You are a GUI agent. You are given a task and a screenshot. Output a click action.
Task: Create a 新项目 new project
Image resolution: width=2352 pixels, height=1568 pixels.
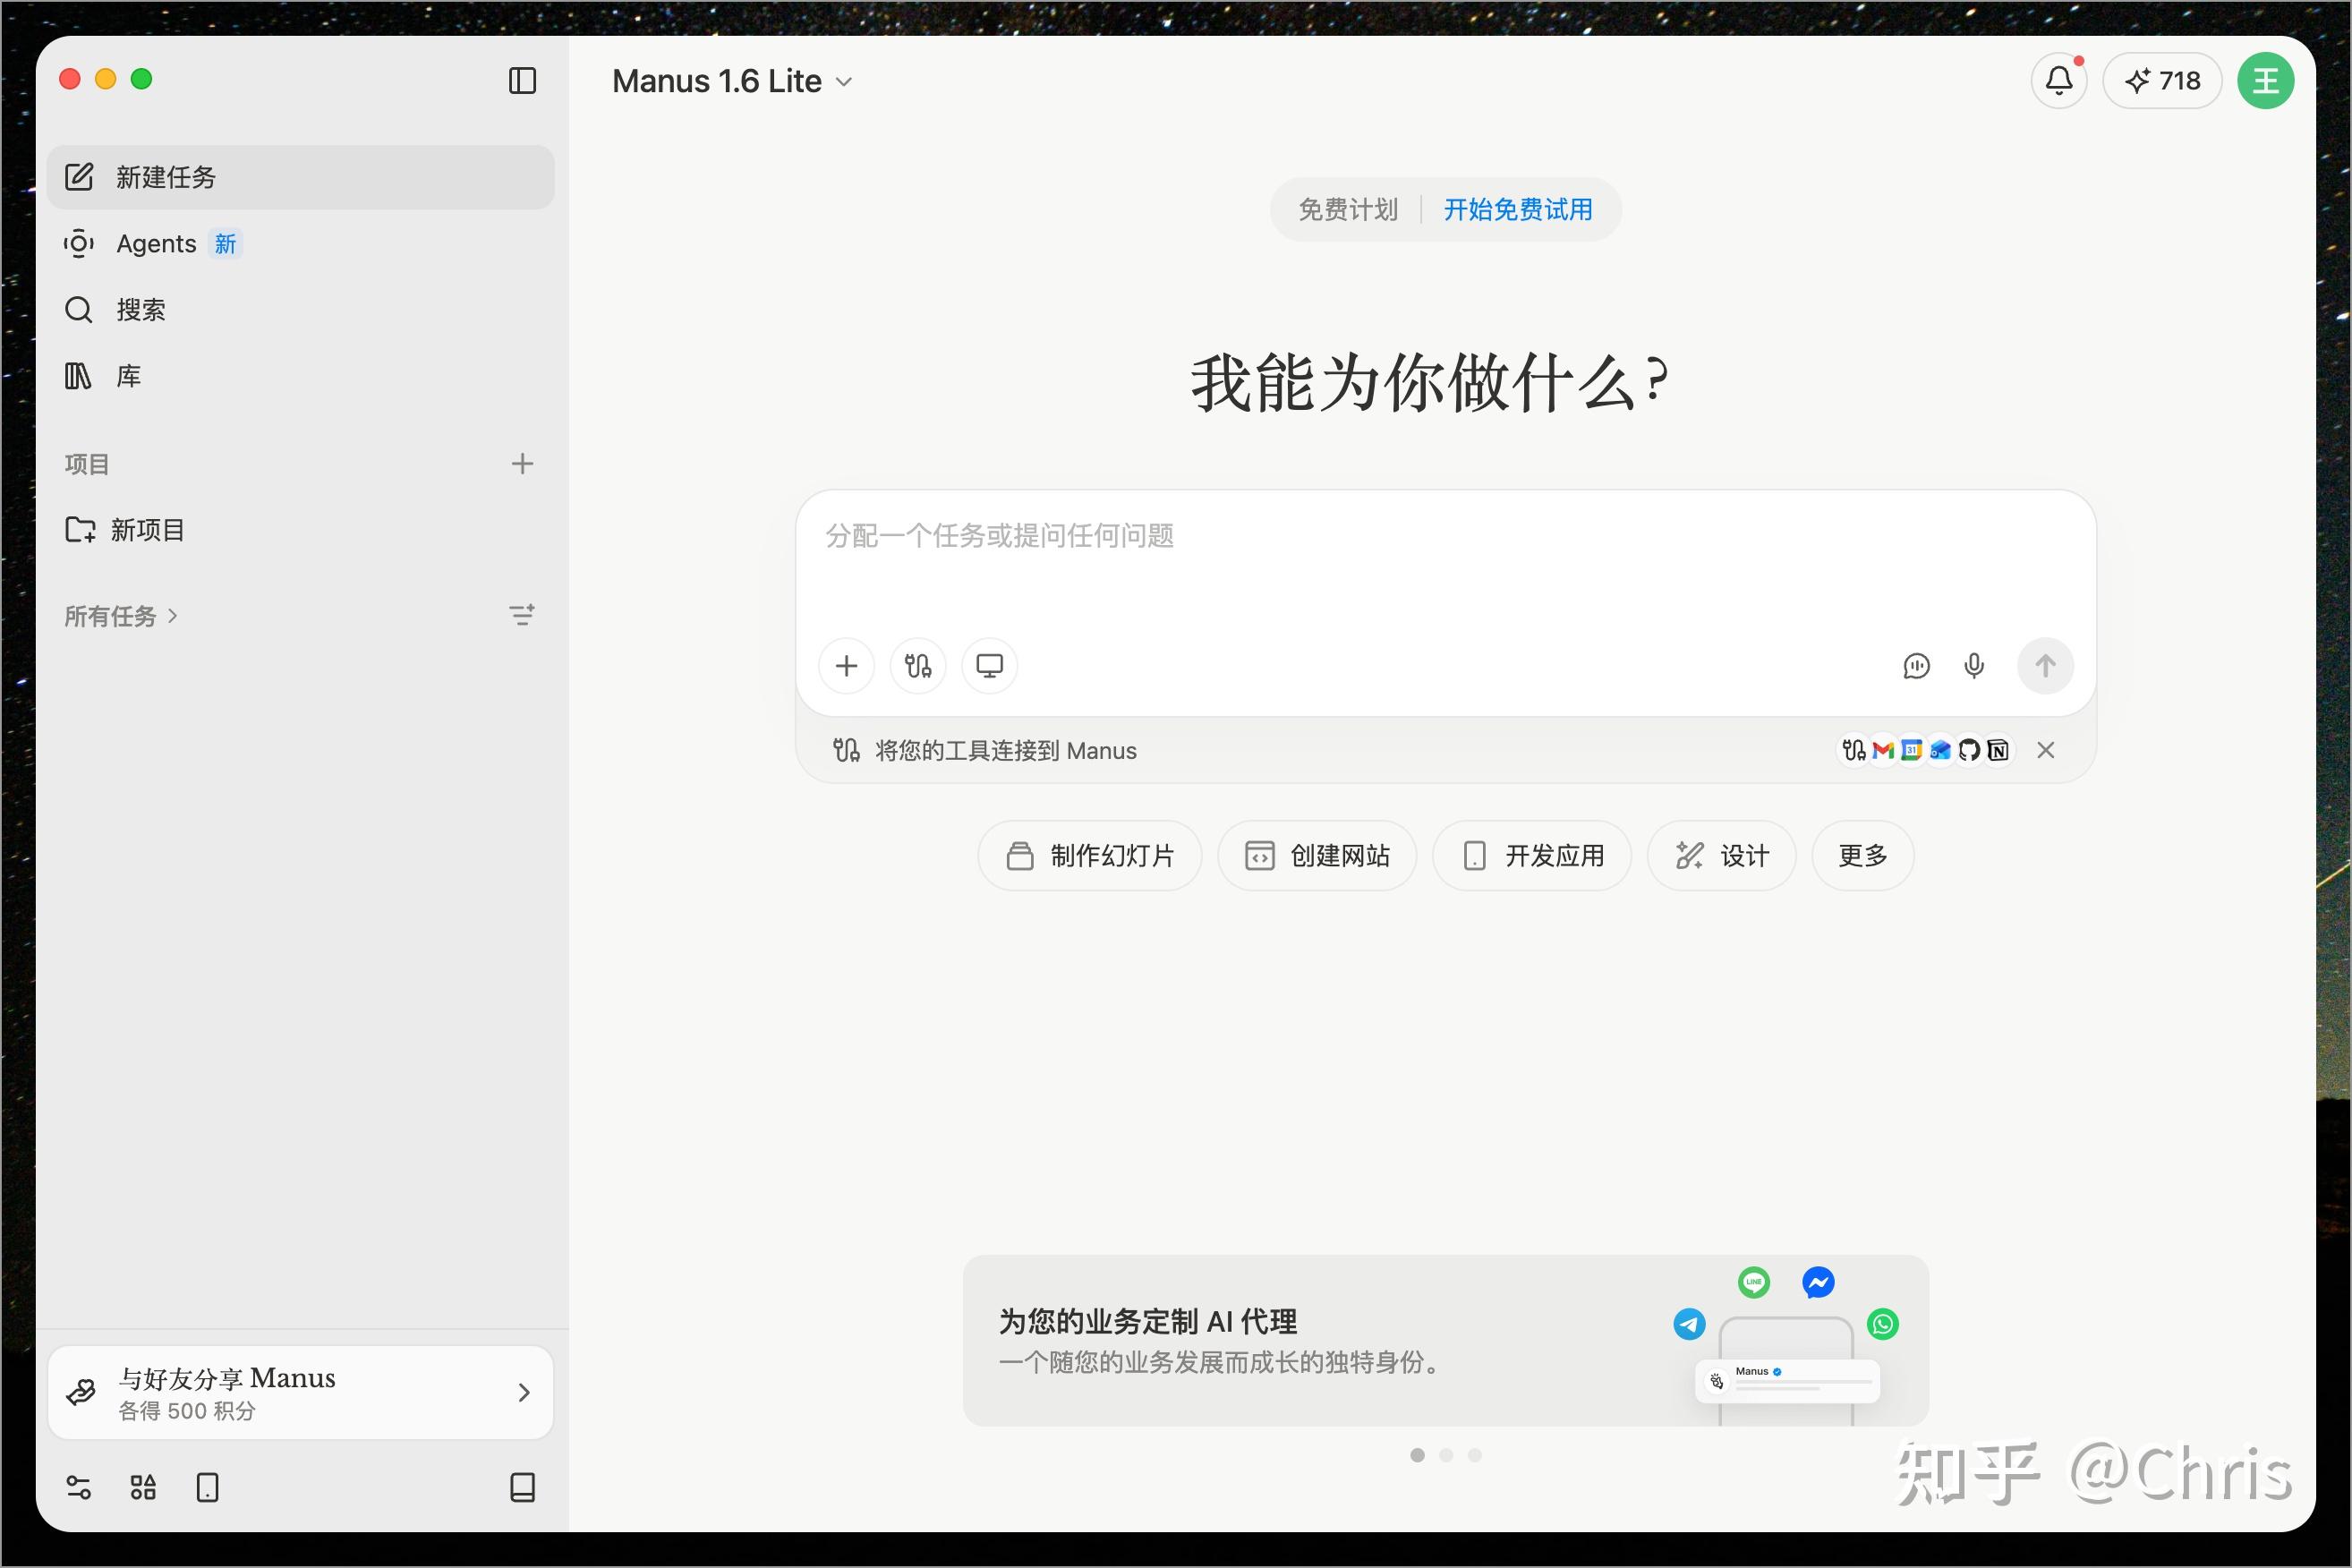point(300,529)
